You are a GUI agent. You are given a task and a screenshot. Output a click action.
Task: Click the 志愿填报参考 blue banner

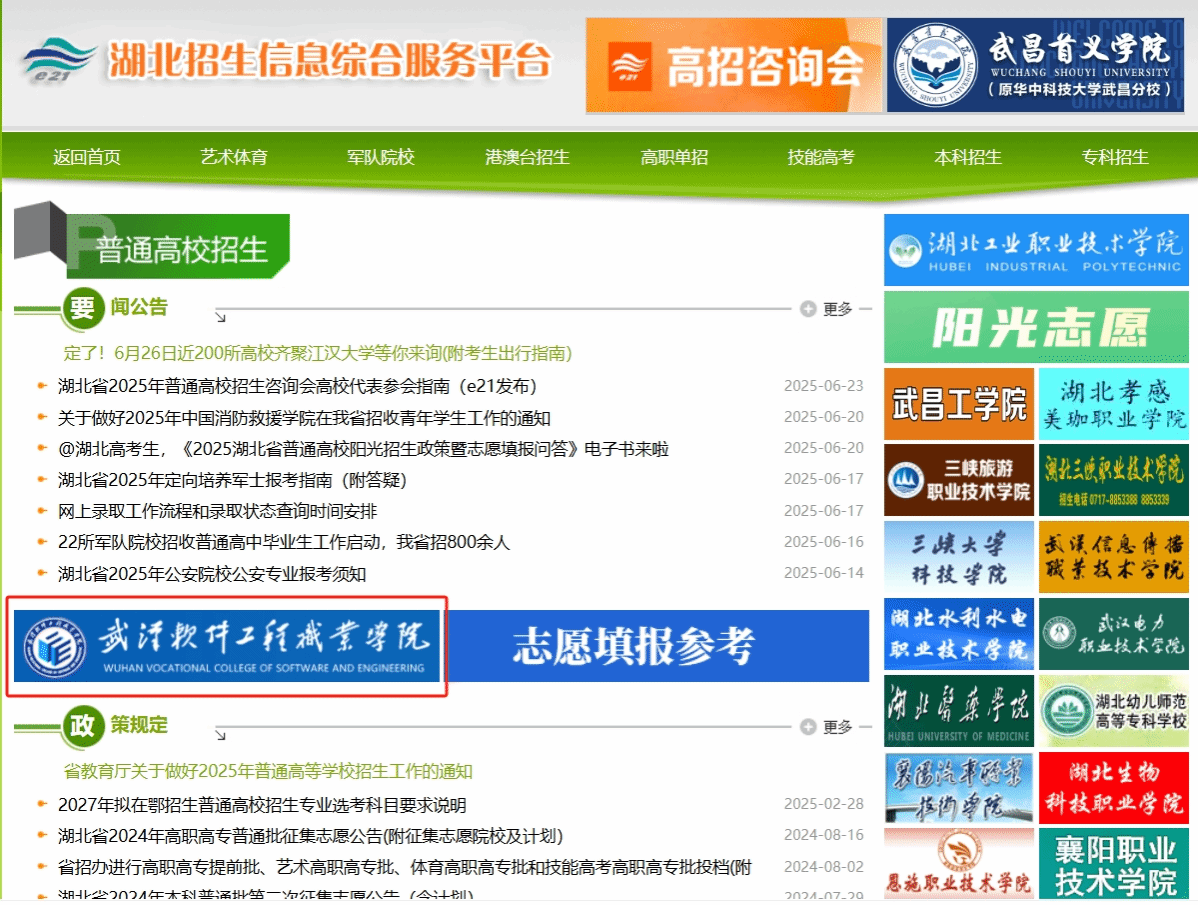tap(658, 646)
